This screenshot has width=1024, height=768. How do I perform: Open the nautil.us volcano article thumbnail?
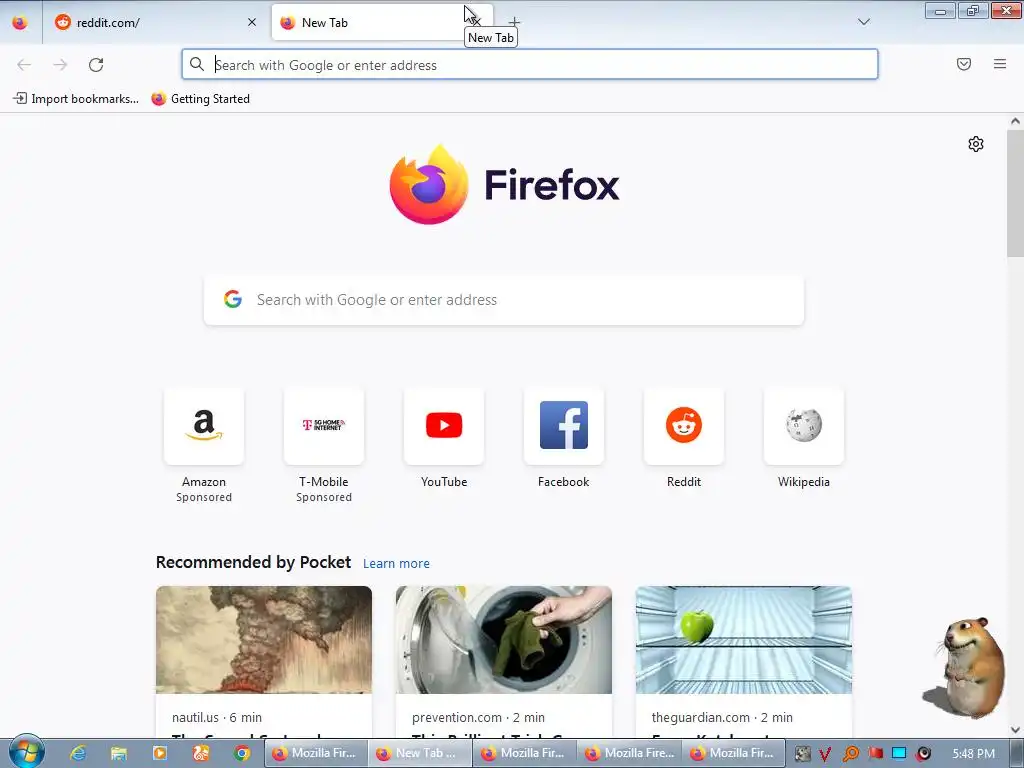pyautogui.click(x=264, y=639)
